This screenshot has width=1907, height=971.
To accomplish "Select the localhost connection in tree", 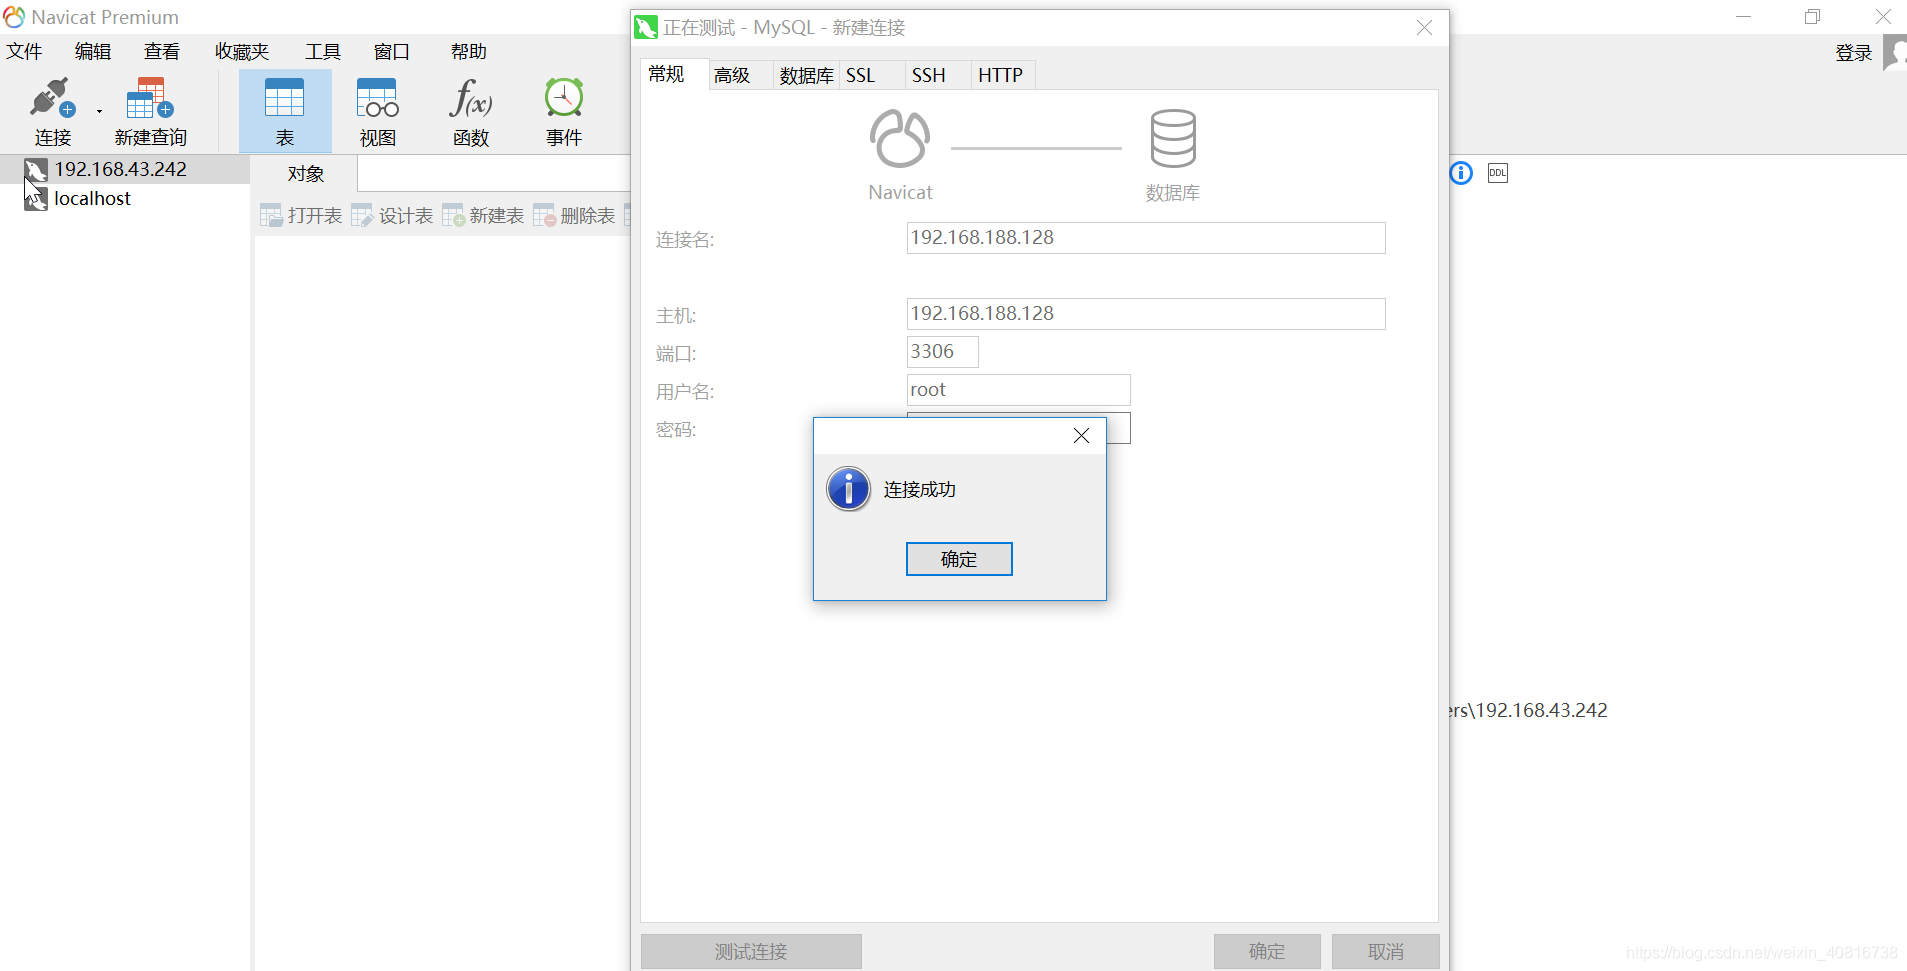I will pyautogui.click(x=92, y=198).
